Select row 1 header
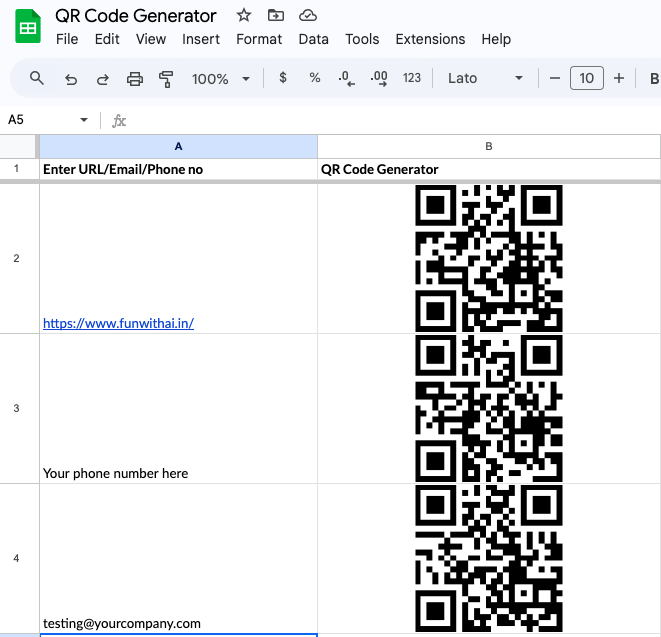Screen dimensions: 661x637 (16, 169)
